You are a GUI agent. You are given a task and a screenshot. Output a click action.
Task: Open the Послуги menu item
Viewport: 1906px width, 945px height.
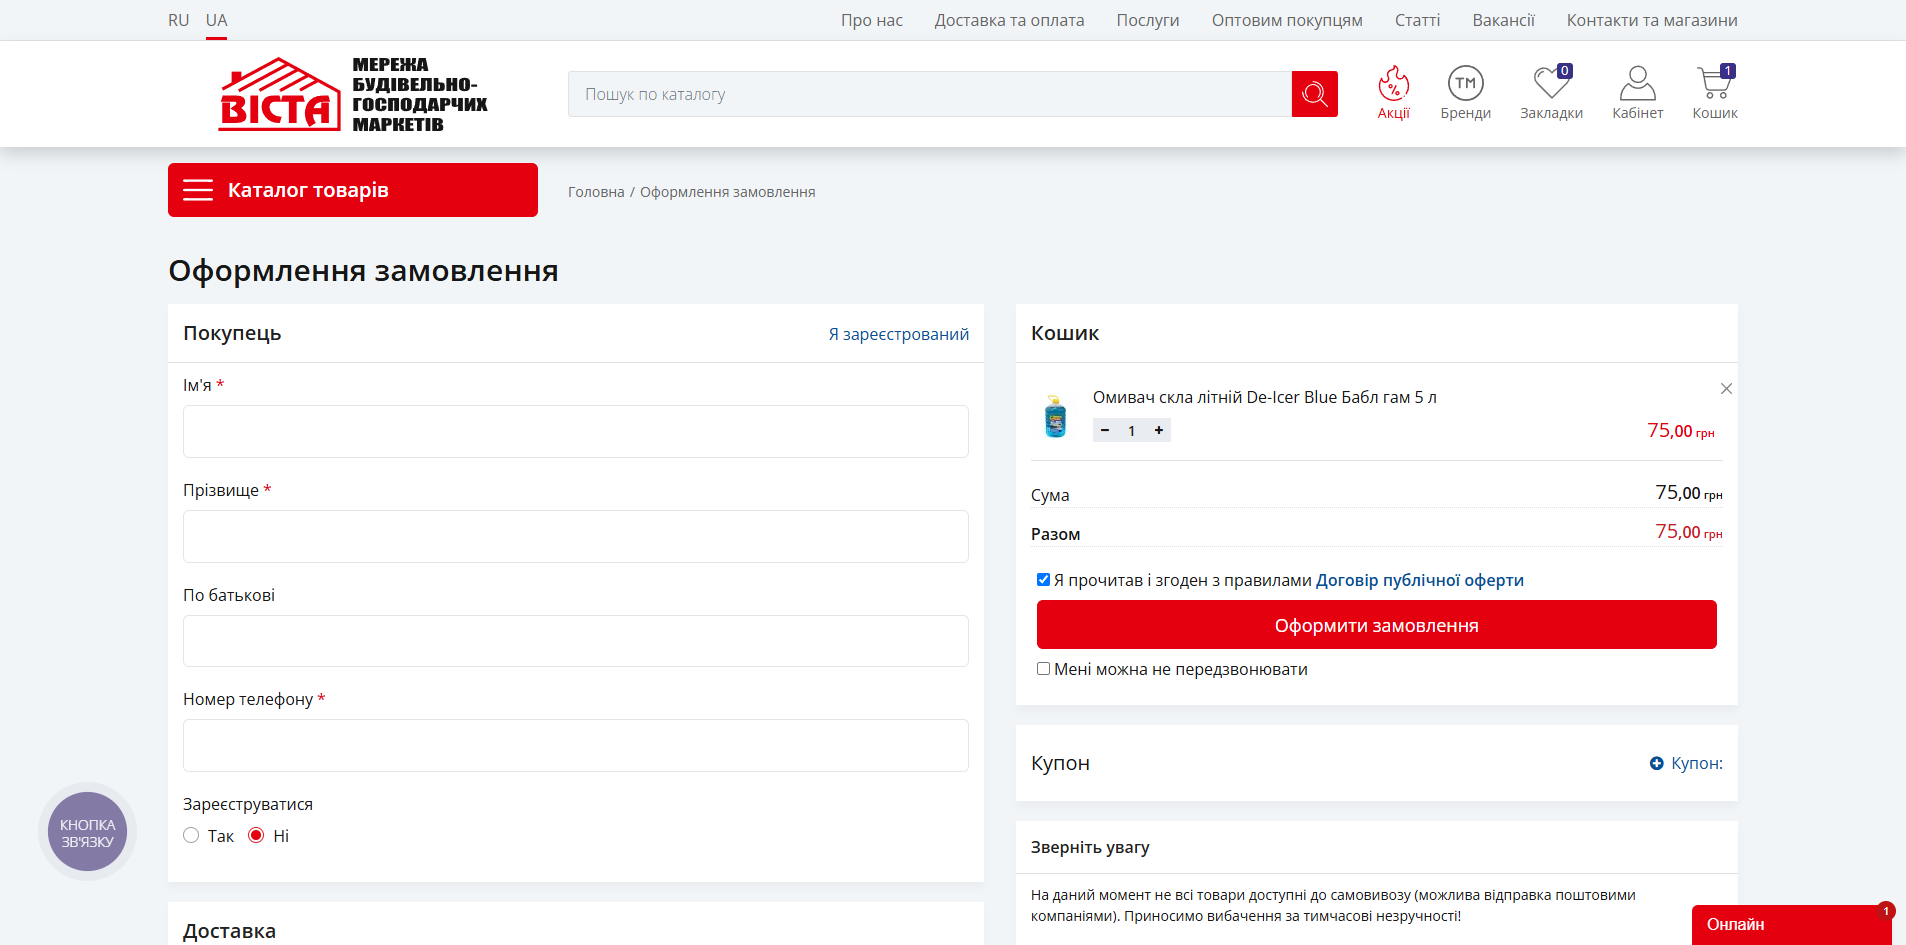[1148, 20]
